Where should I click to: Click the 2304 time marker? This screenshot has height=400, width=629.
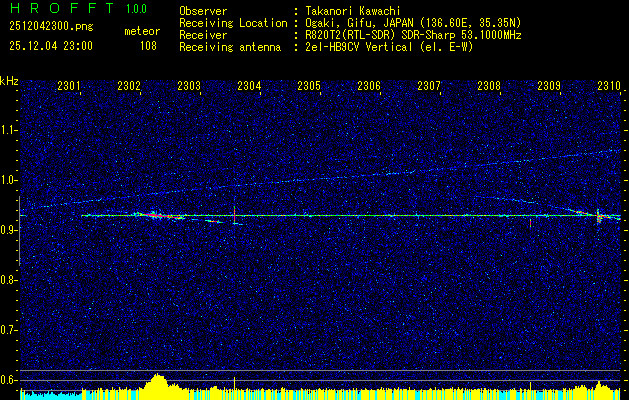click(249, 86)
